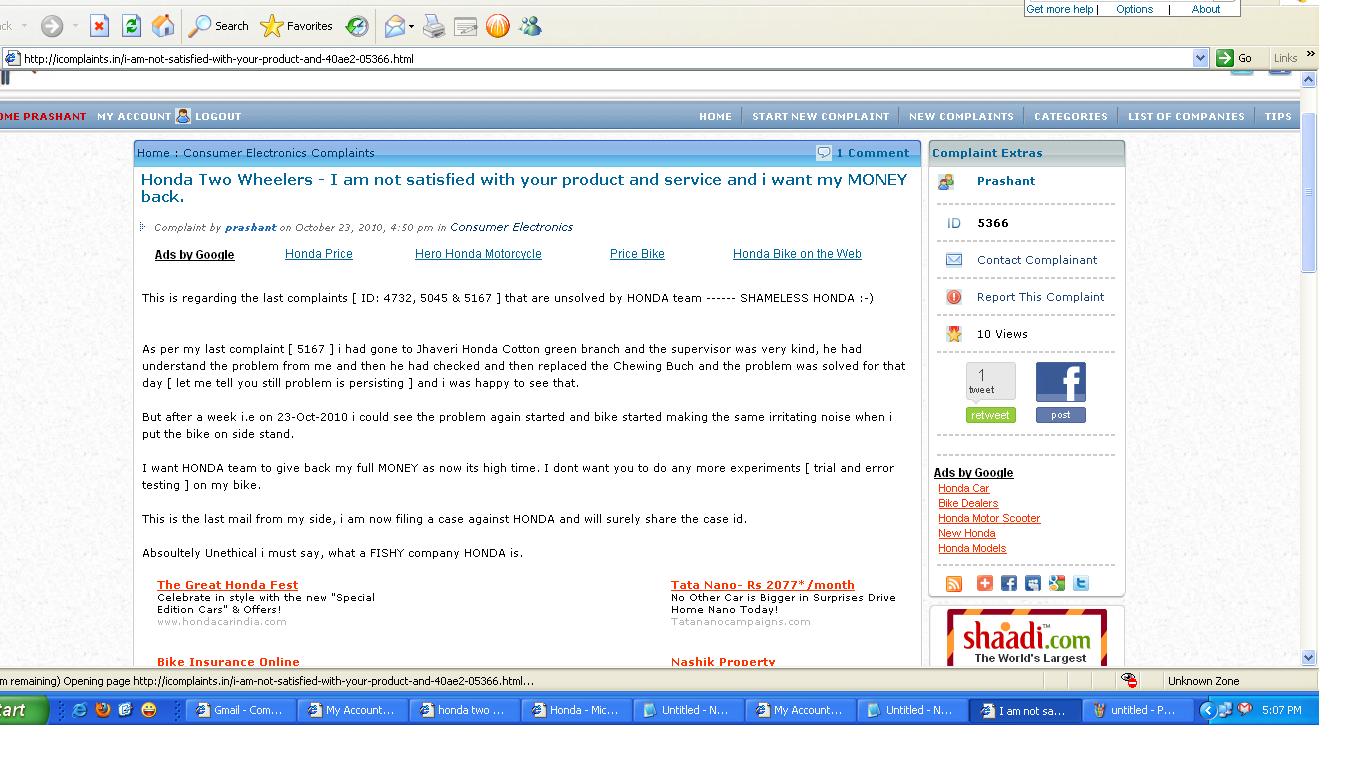The image size is (1366, 768).
Task: Click the Facebook post button
Action: (x=1061, y=415)
